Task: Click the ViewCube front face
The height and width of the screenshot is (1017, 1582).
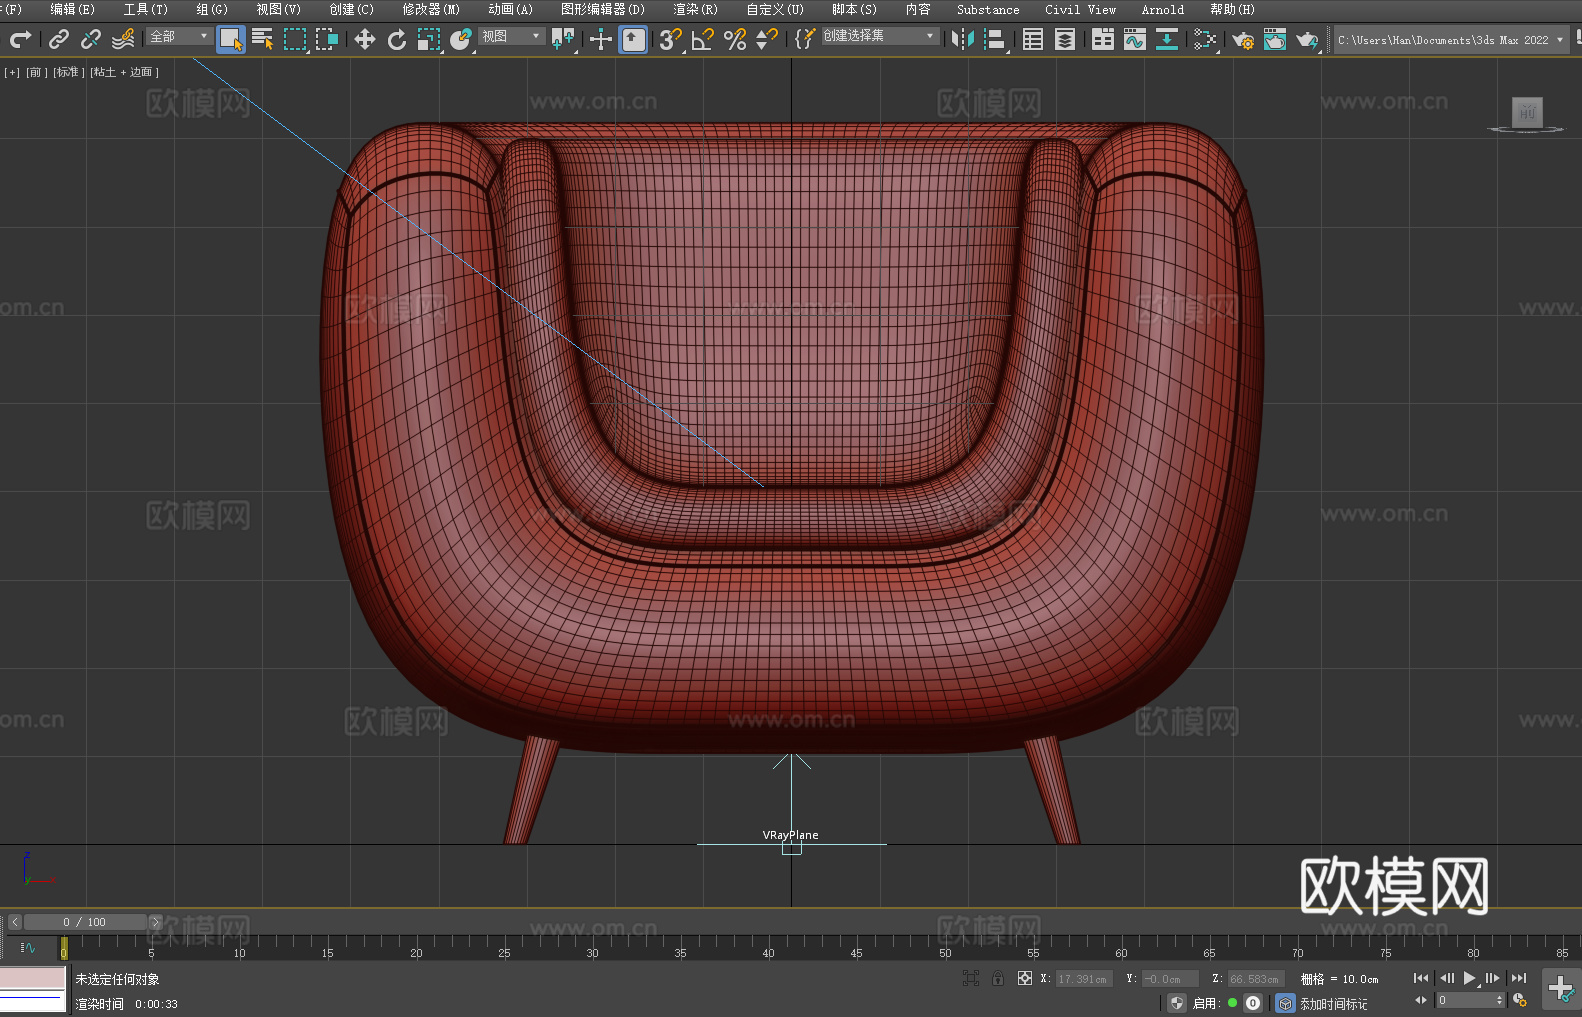Action: coord(1527,112)
